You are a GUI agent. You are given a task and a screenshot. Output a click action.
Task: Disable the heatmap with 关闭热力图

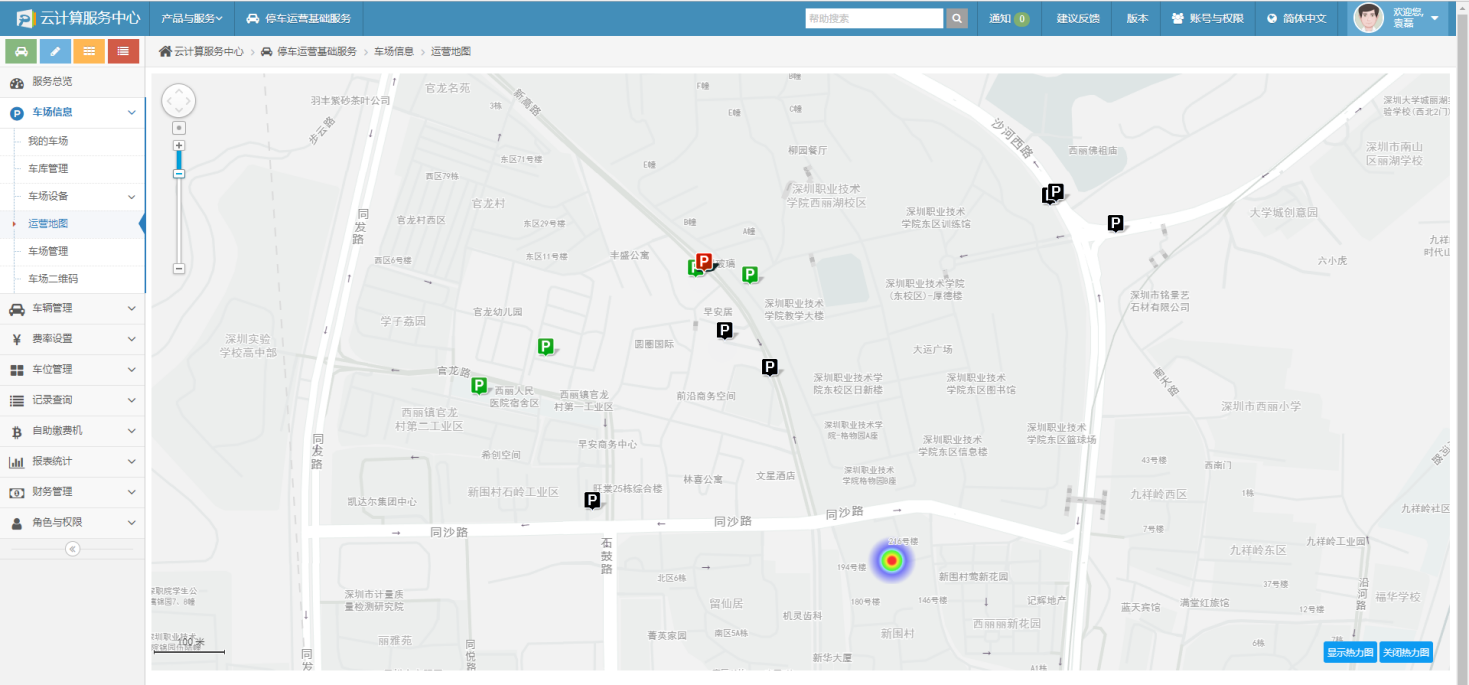1406,651
